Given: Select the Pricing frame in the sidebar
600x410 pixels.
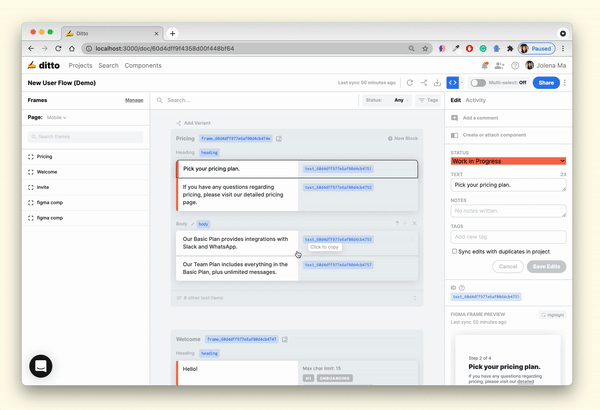Looking at the screenshot, I should [x=86, y=157].
